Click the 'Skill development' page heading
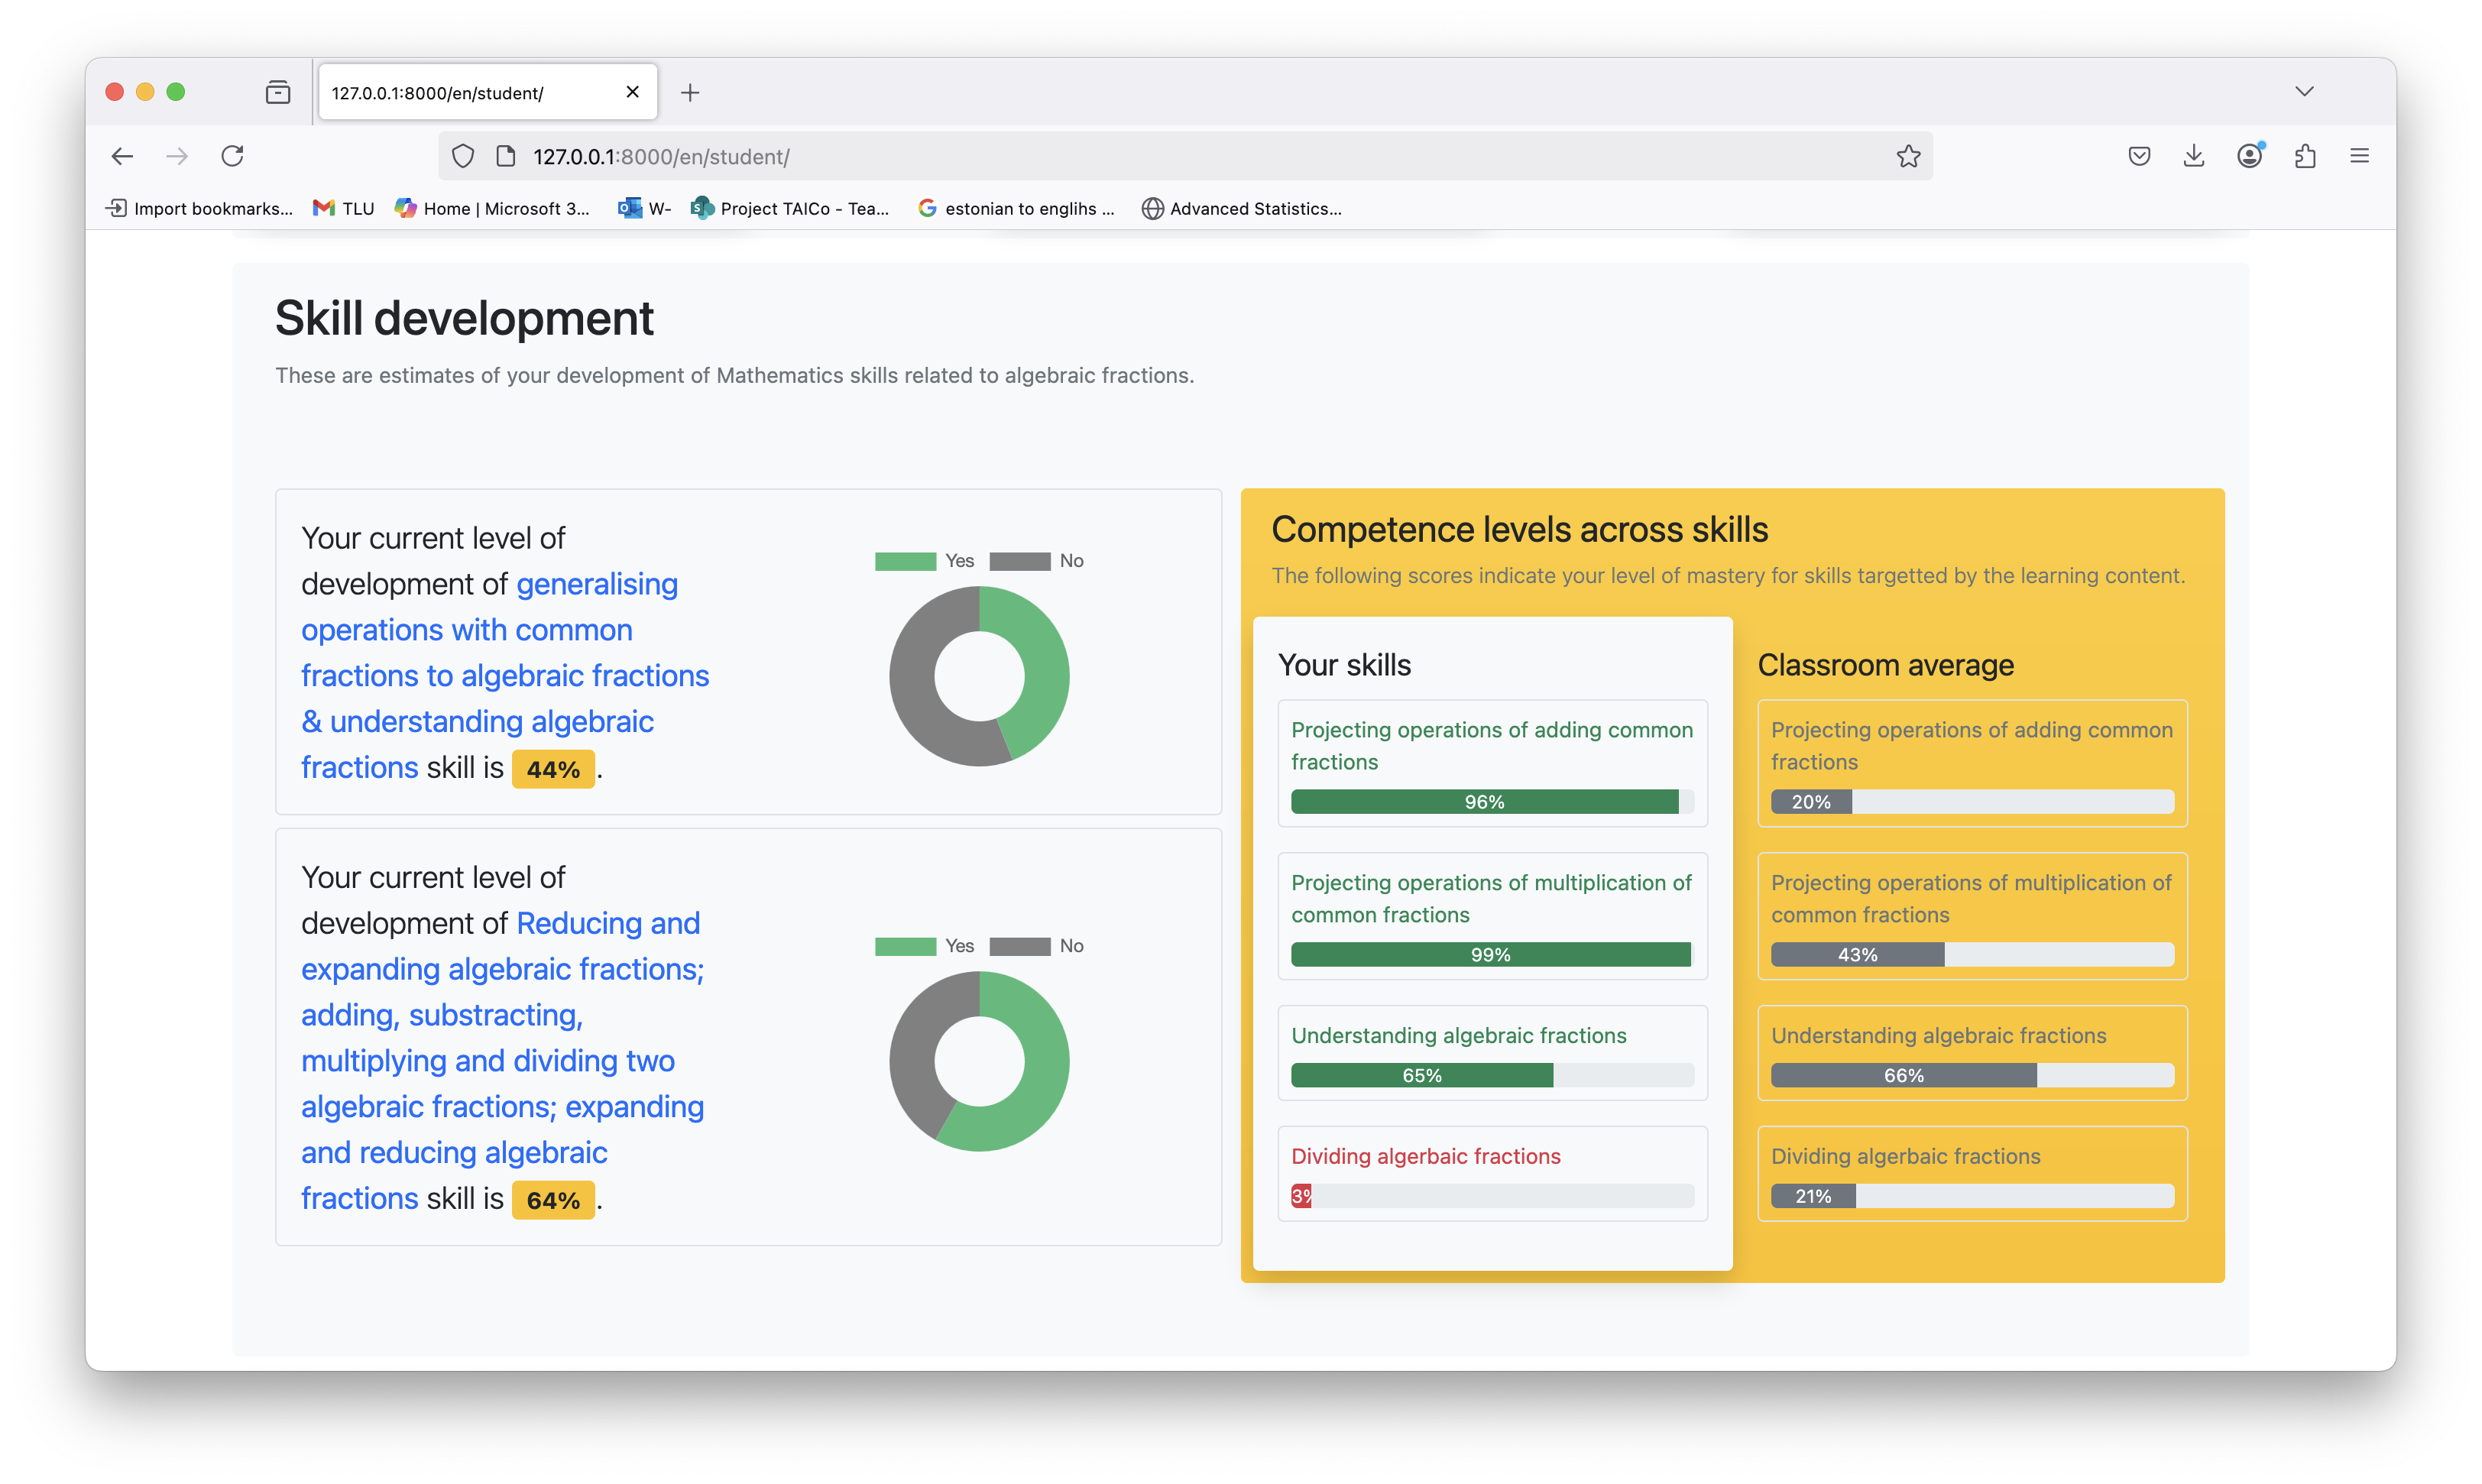The width and height of the screenshot is (2482, 1484). coord(464,318)
